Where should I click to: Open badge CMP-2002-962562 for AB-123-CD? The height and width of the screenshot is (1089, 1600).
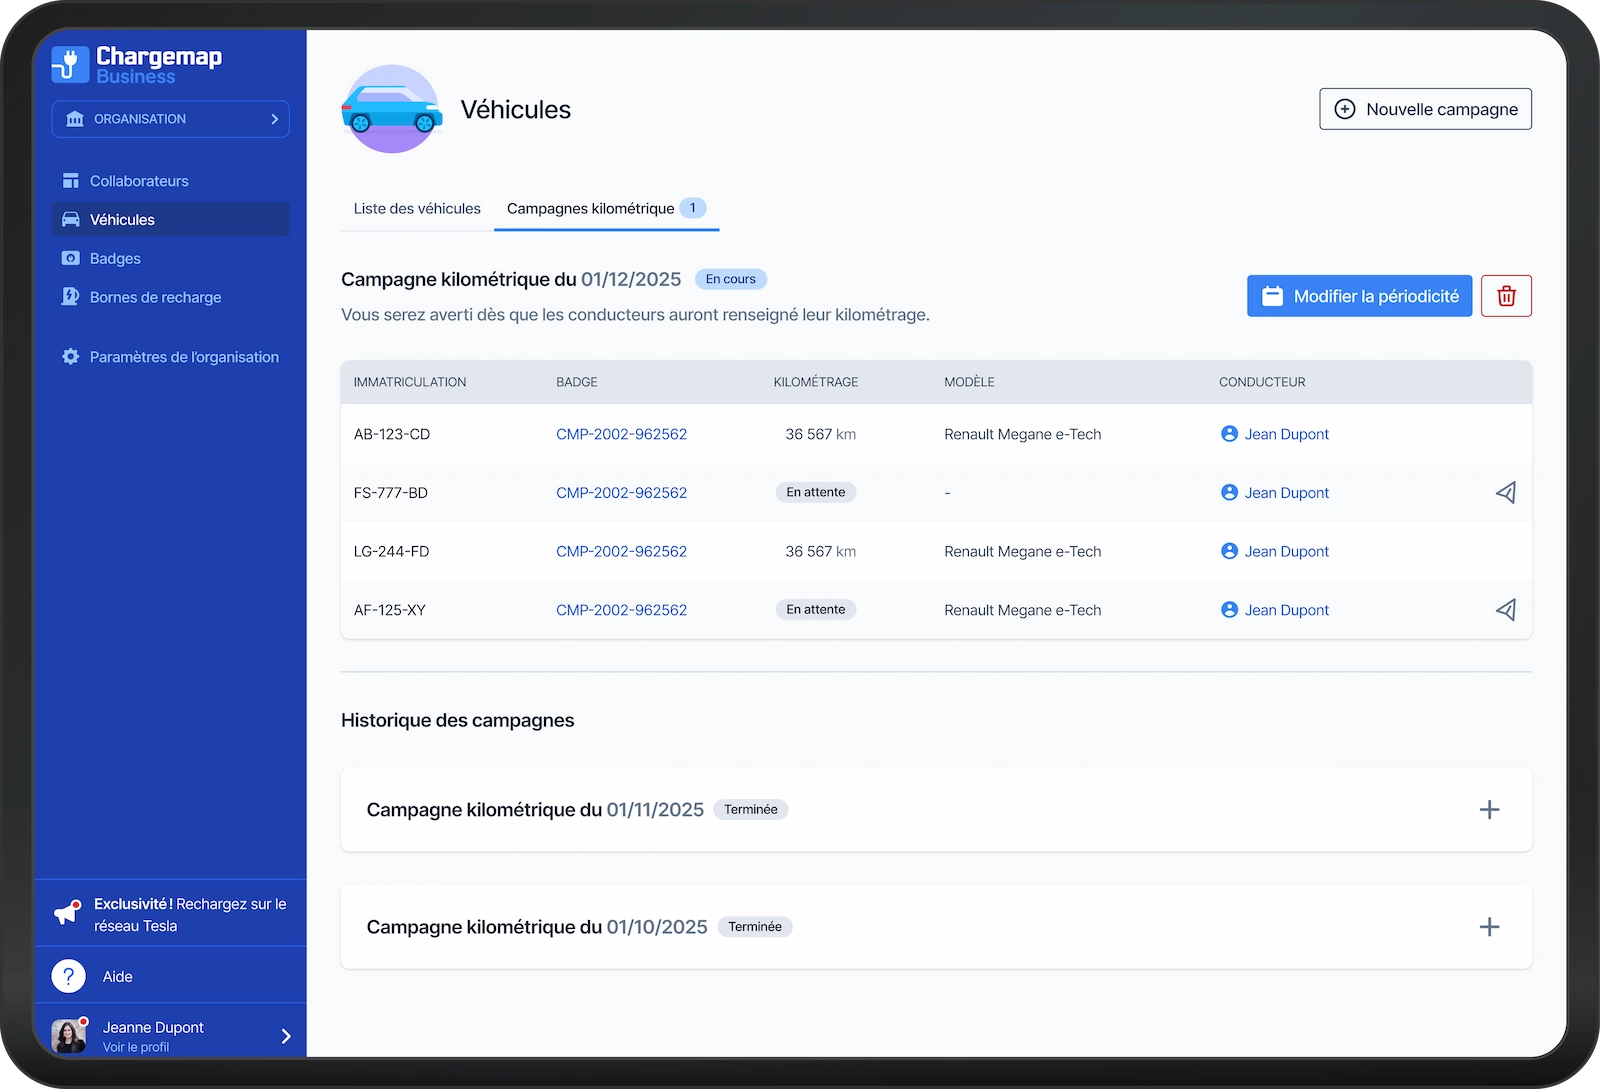pos(621,434)
